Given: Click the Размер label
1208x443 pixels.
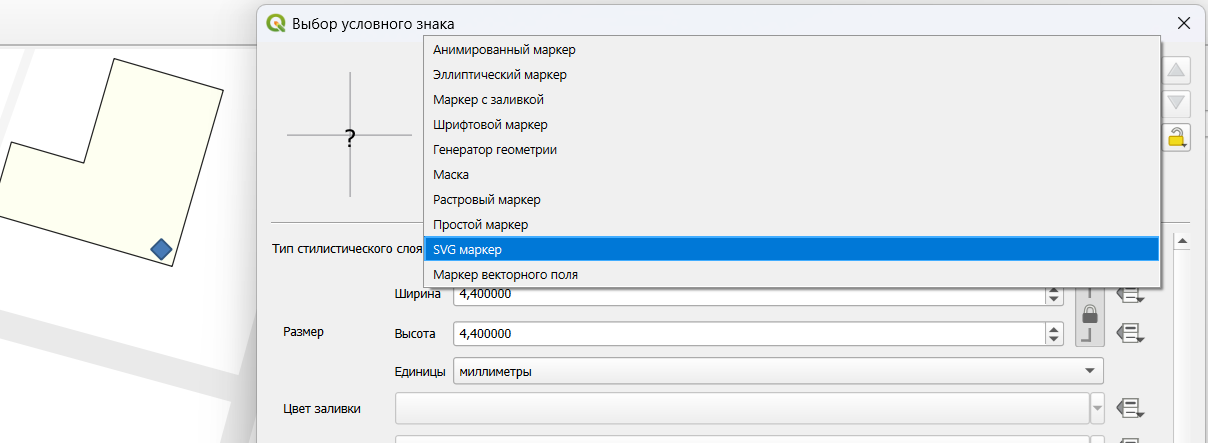Looking at the screenshot, I should (304, 331).
